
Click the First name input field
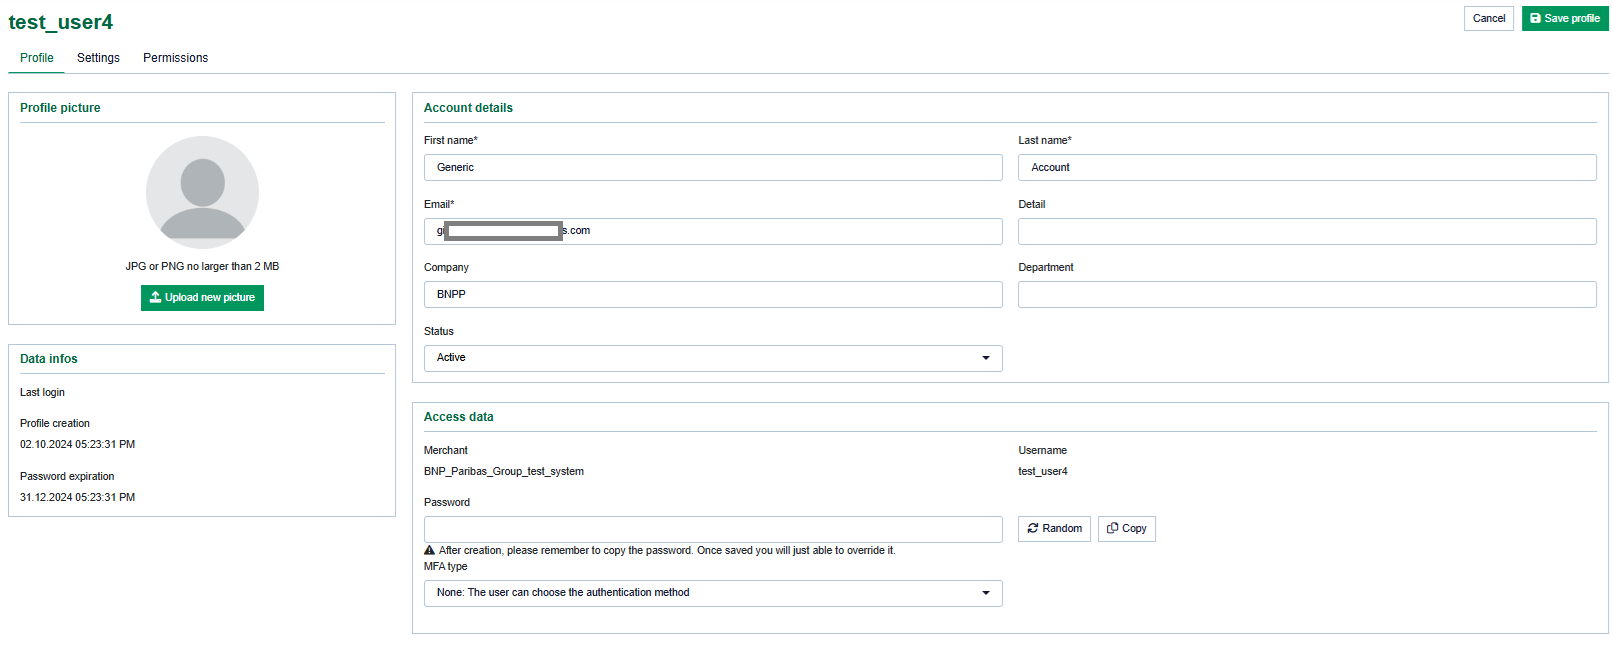coord(712,167)
